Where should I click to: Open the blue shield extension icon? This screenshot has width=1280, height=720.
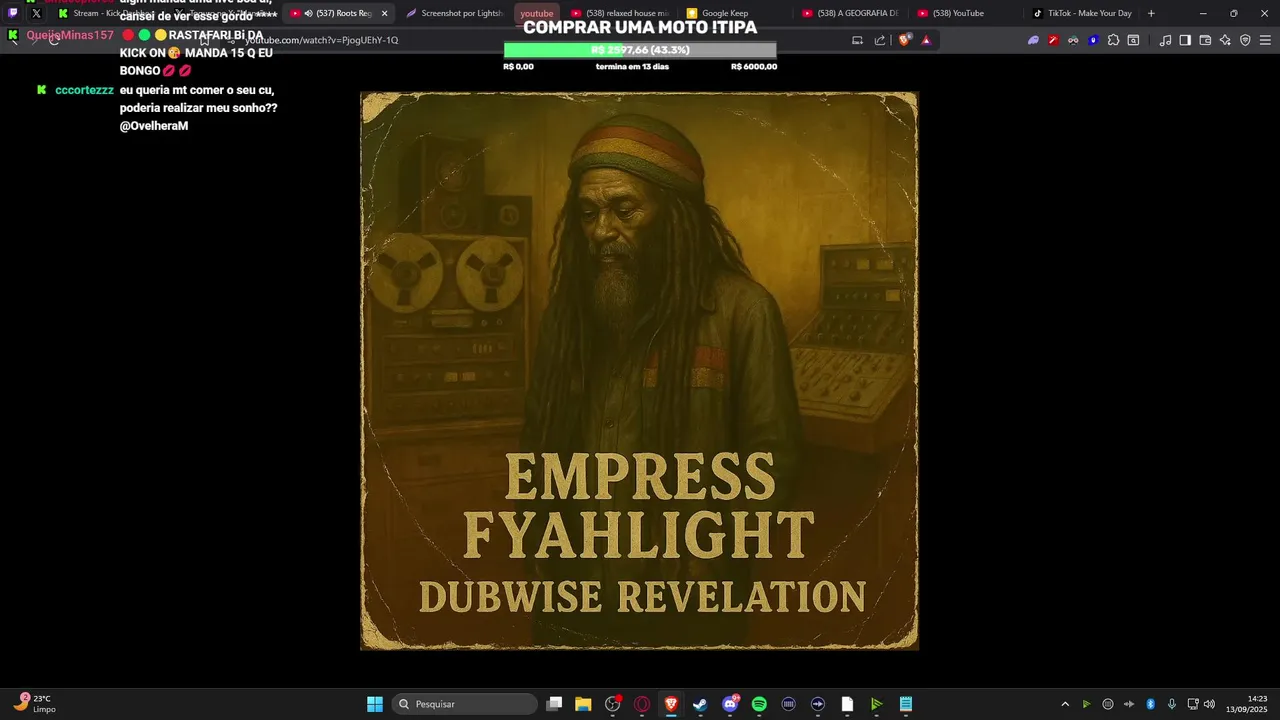pyautogui.click(x=1093, y=40)
